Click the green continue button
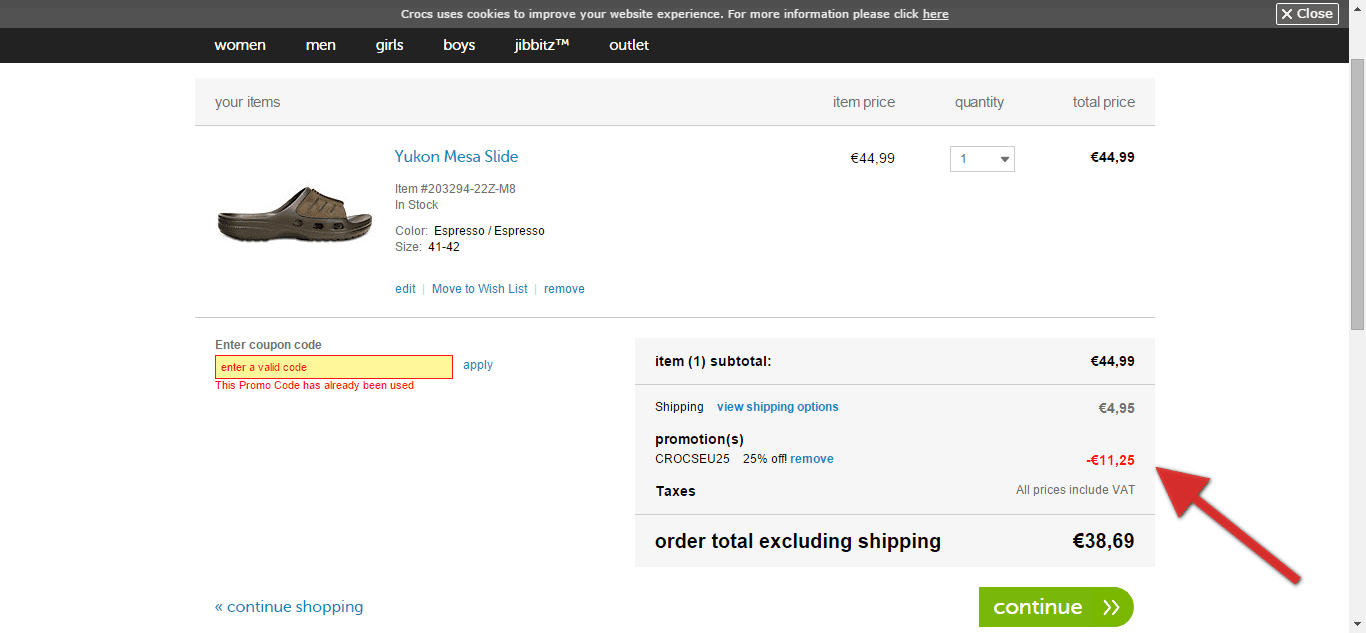Viewport: 1366px width, 633px height. point(1056,607)
